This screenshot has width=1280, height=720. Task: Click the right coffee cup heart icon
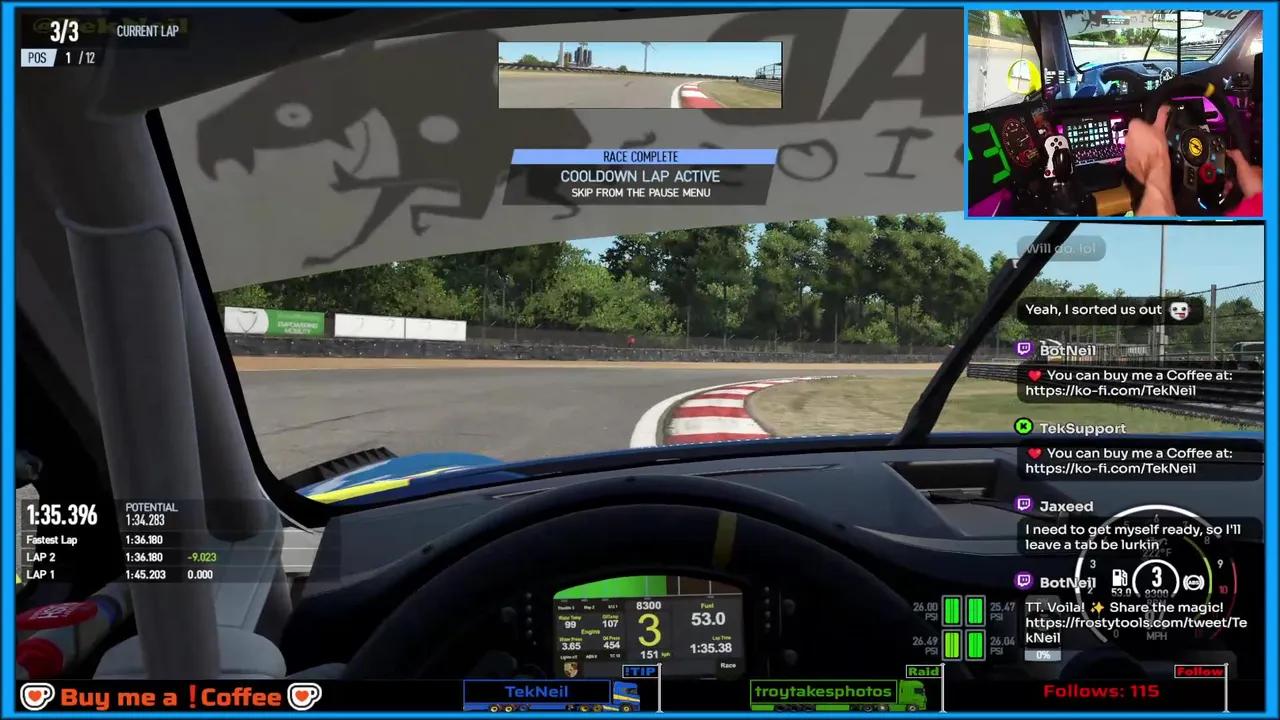tap(304, 696)
